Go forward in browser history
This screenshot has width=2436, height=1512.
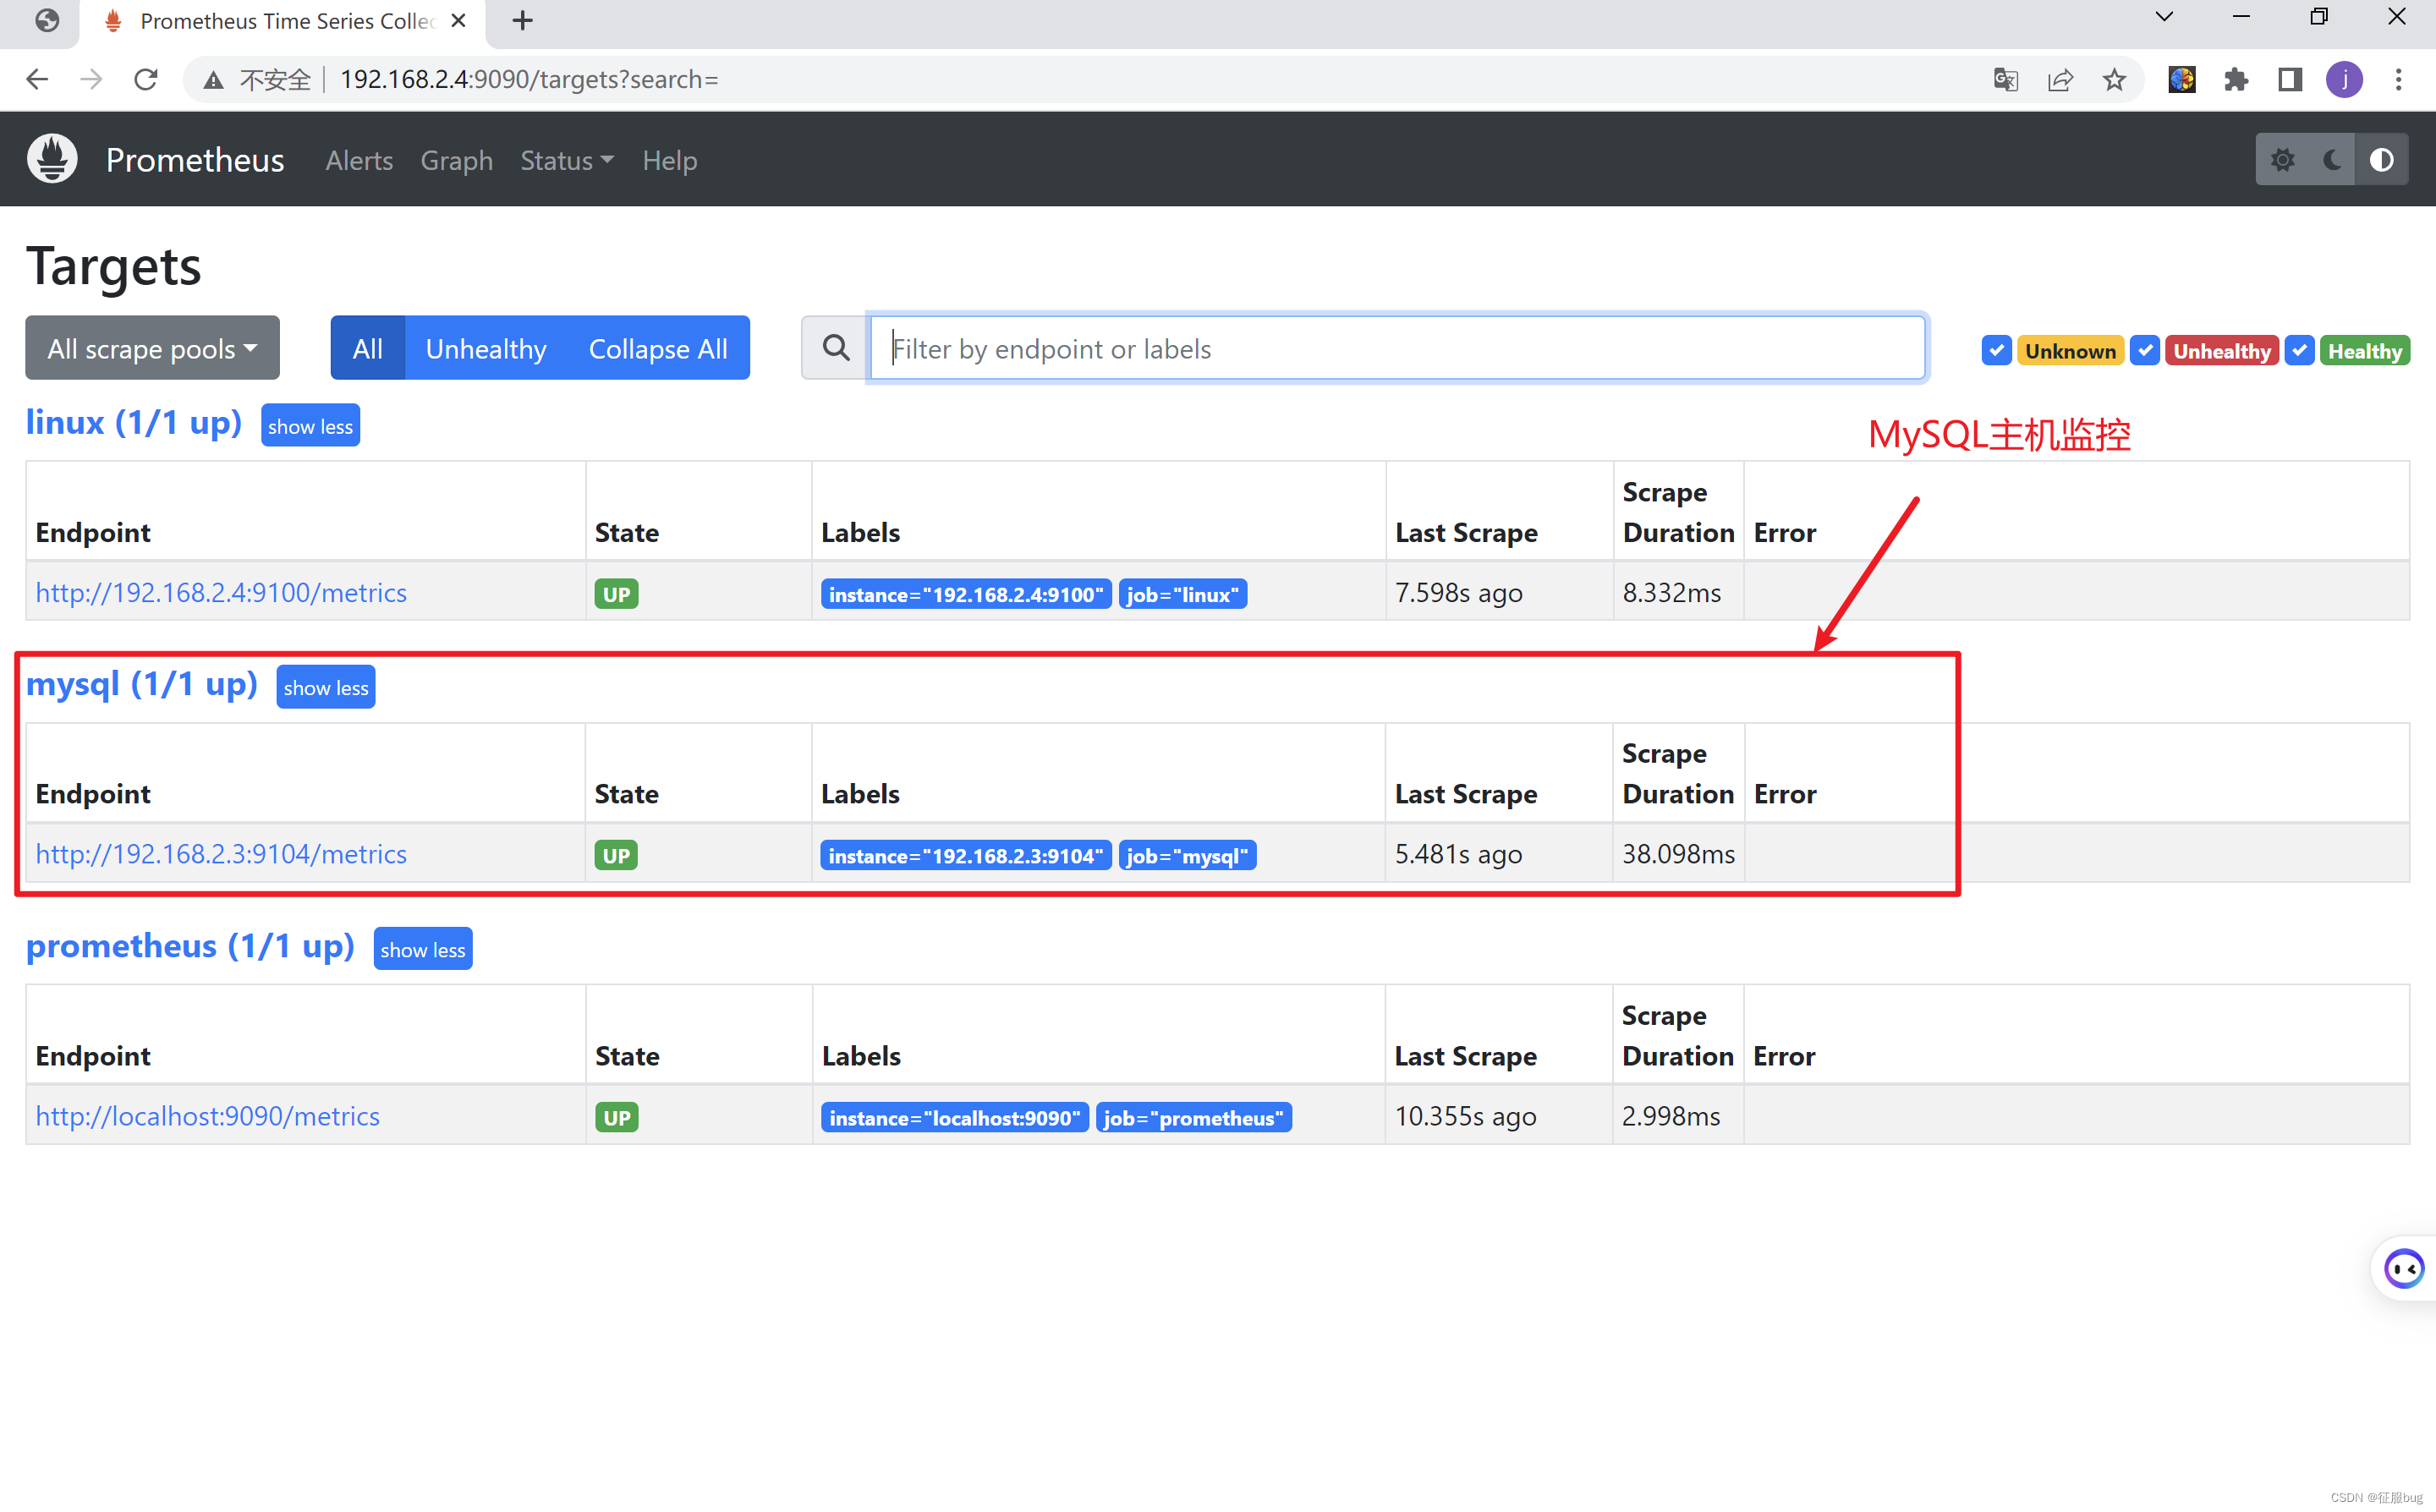pos(91,79)
